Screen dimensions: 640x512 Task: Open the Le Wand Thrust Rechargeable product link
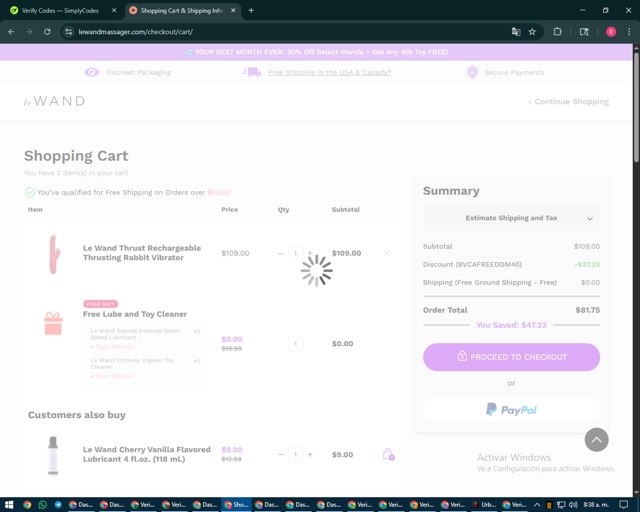click(x=142, y=253)
